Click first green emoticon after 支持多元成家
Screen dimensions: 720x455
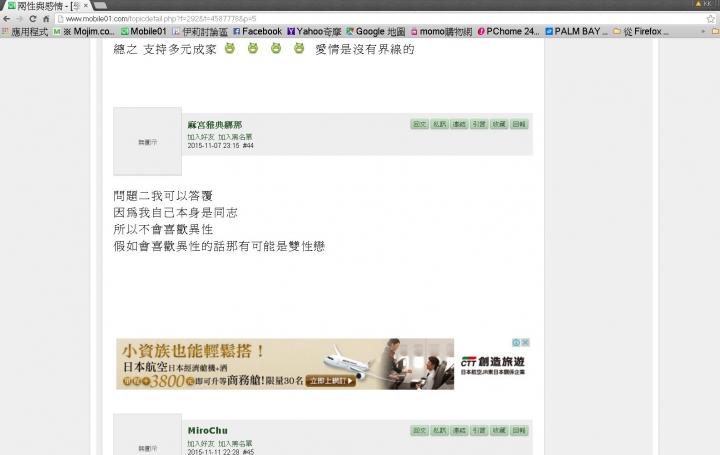(x=230, y=48)
